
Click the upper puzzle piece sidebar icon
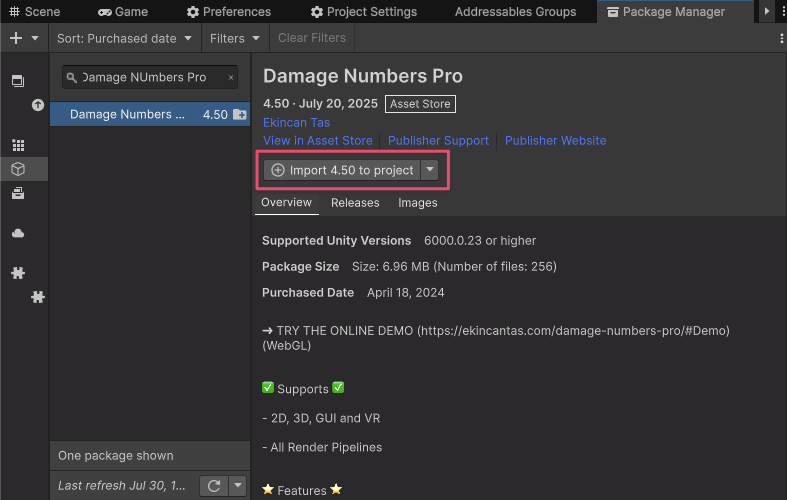click(x=18, y=273)
